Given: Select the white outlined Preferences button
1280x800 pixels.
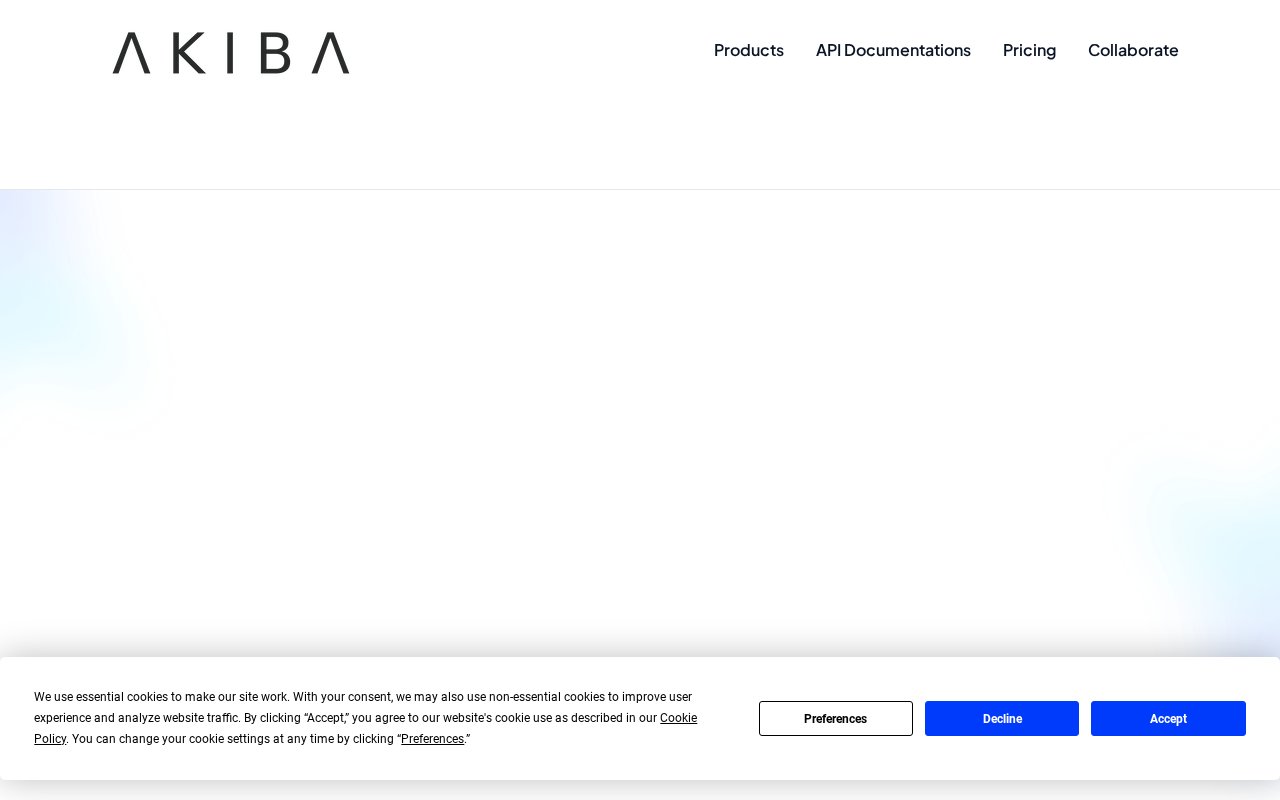Looking at the screenshot, I should click(x=836, y=718).
